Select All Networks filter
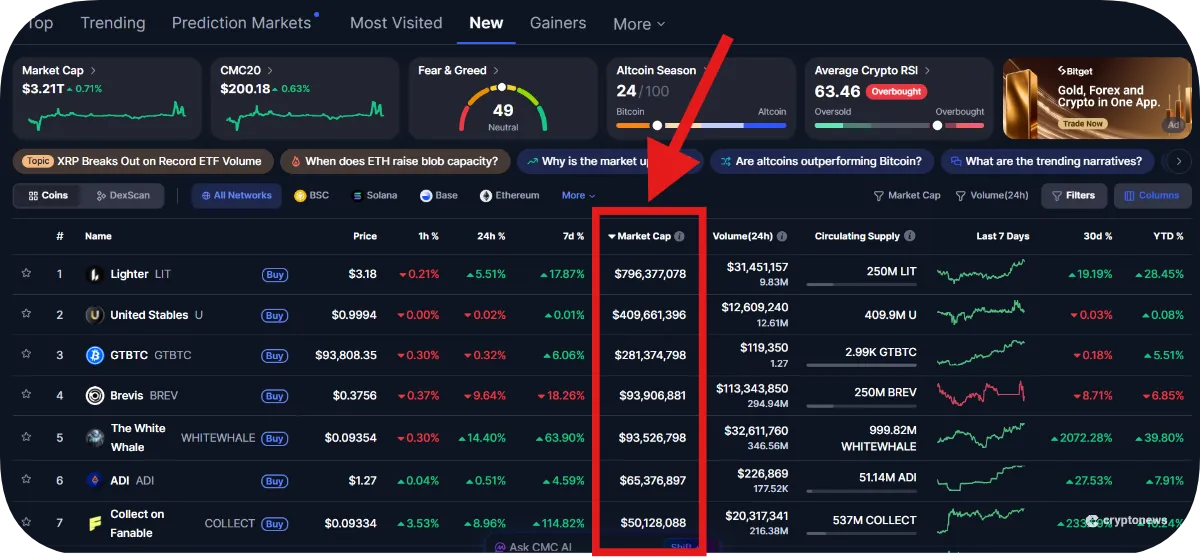The height and width of the screenshot is (557, 1200). click(236, 196)
